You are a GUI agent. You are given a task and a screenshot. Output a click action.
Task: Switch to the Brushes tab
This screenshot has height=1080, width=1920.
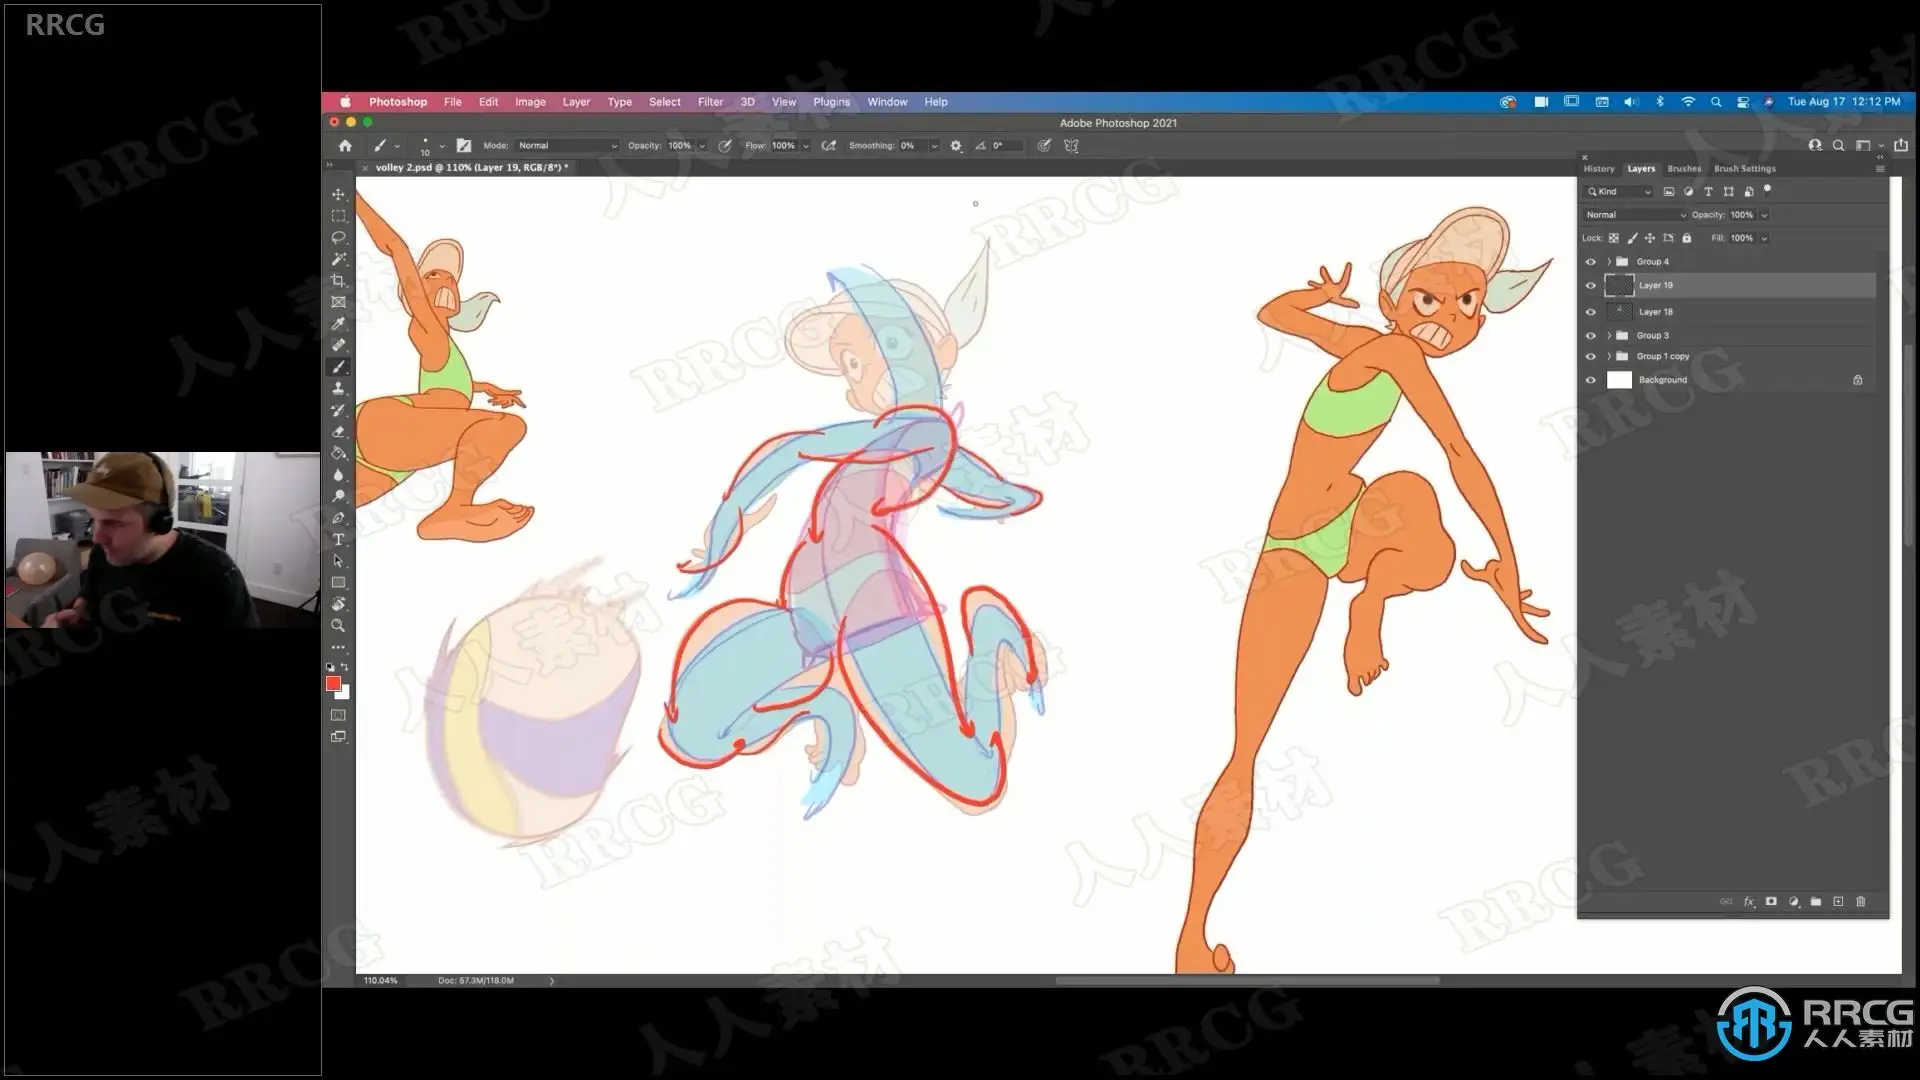tap(1684, 169)
